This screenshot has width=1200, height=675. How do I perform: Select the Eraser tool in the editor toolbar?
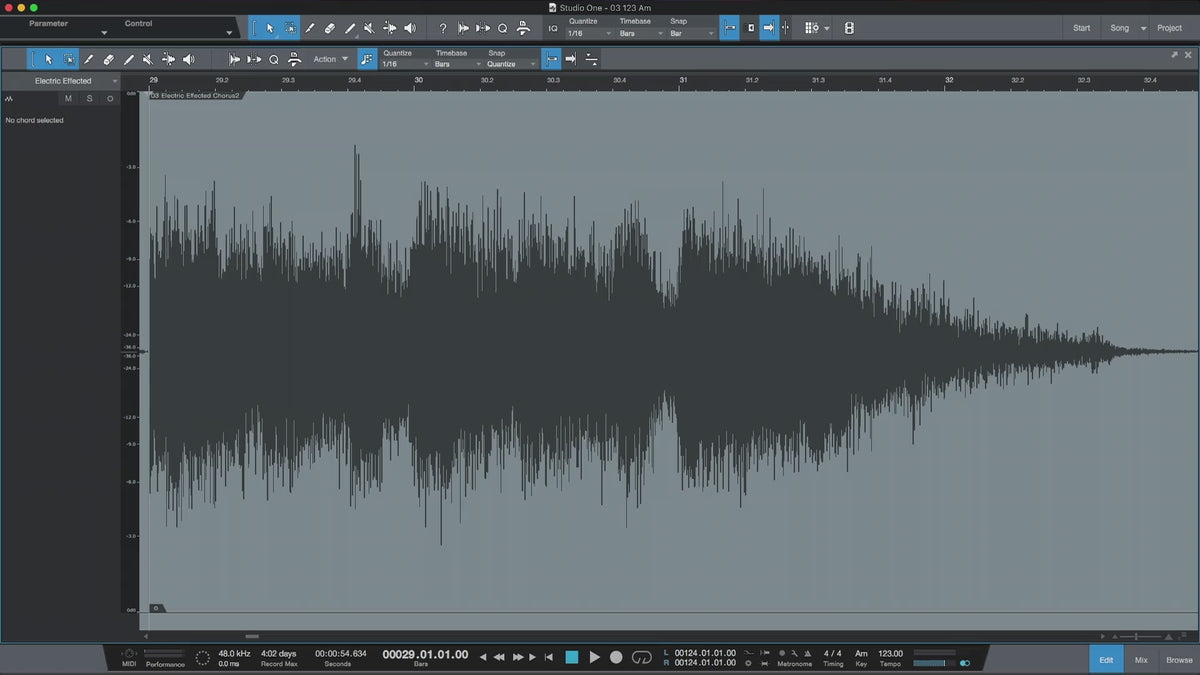(x=108, y=59)
